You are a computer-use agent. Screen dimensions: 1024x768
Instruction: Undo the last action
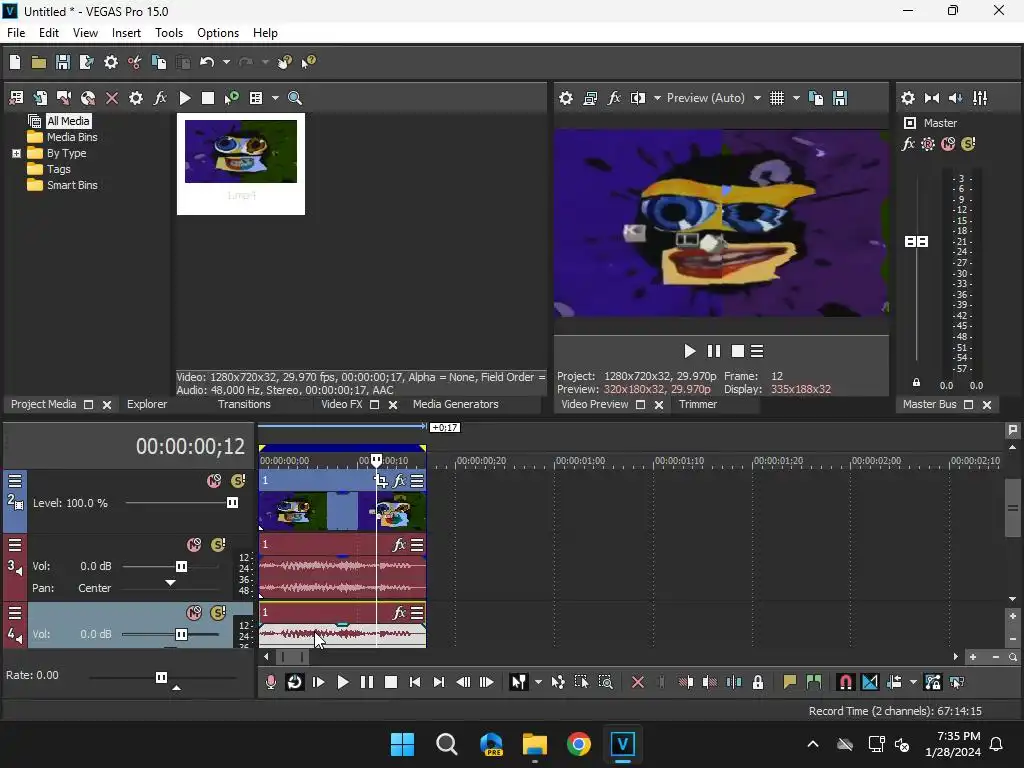tap(207, 62)
